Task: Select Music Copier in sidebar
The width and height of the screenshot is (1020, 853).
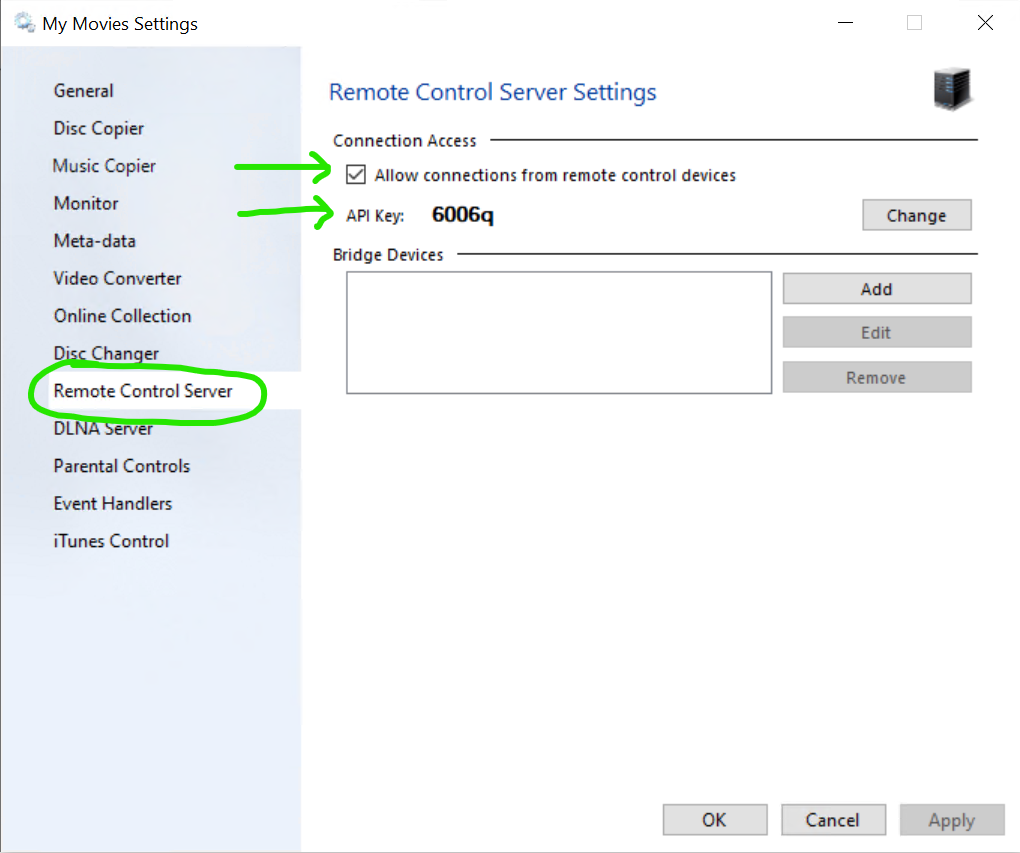Action: pyautogui.click(x=104, y=166)
